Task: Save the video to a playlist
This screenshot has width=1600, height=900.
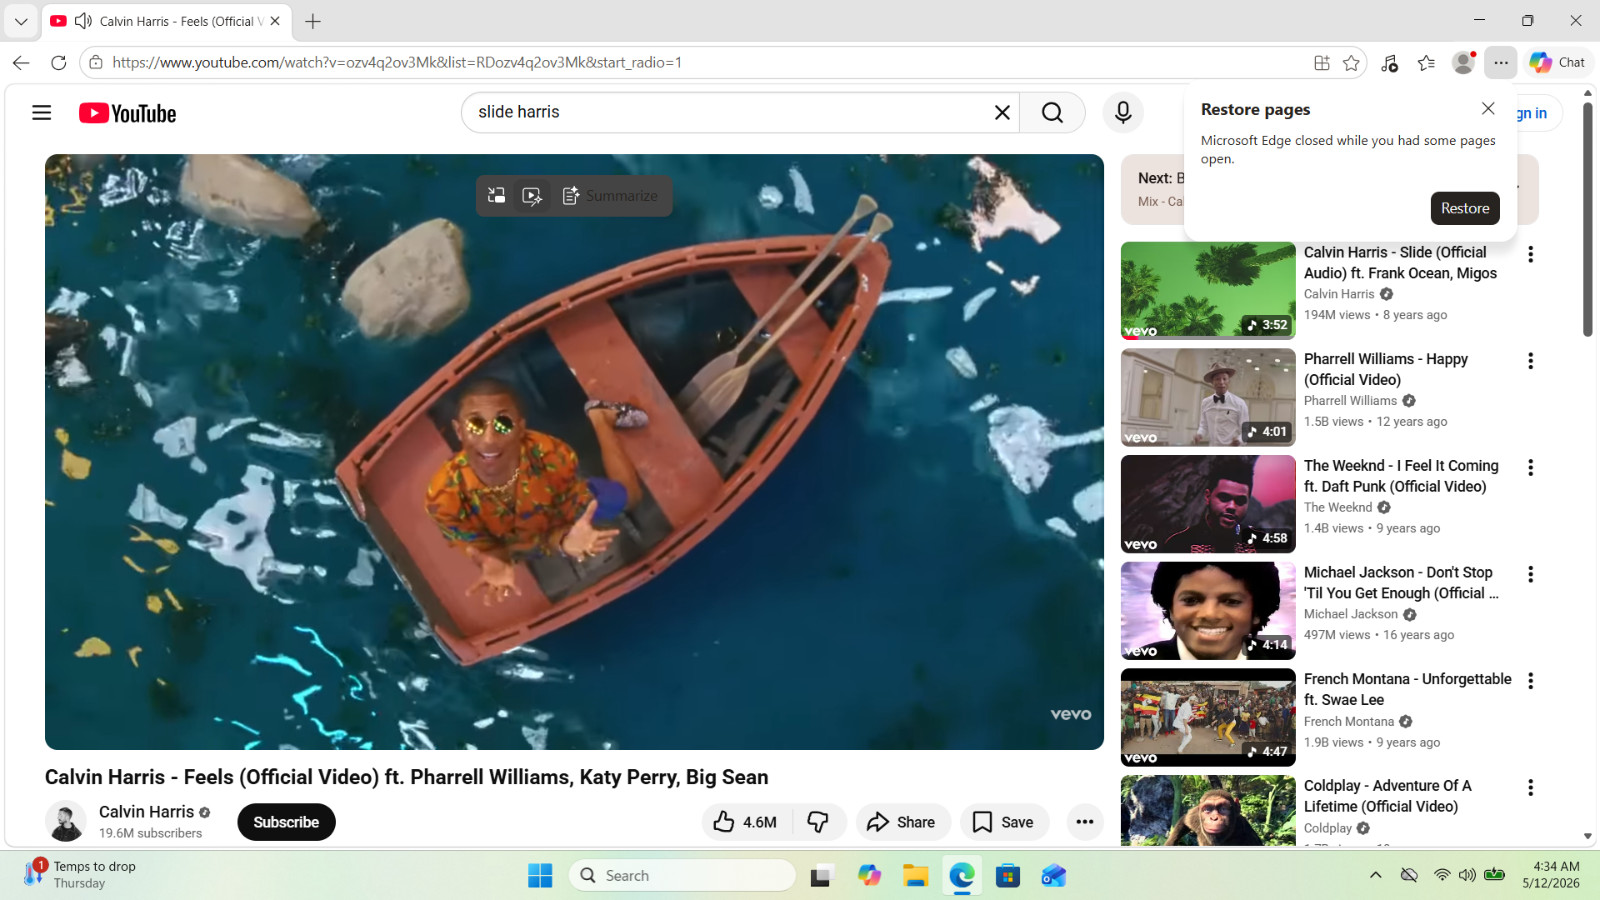Action: point(1004,822)
